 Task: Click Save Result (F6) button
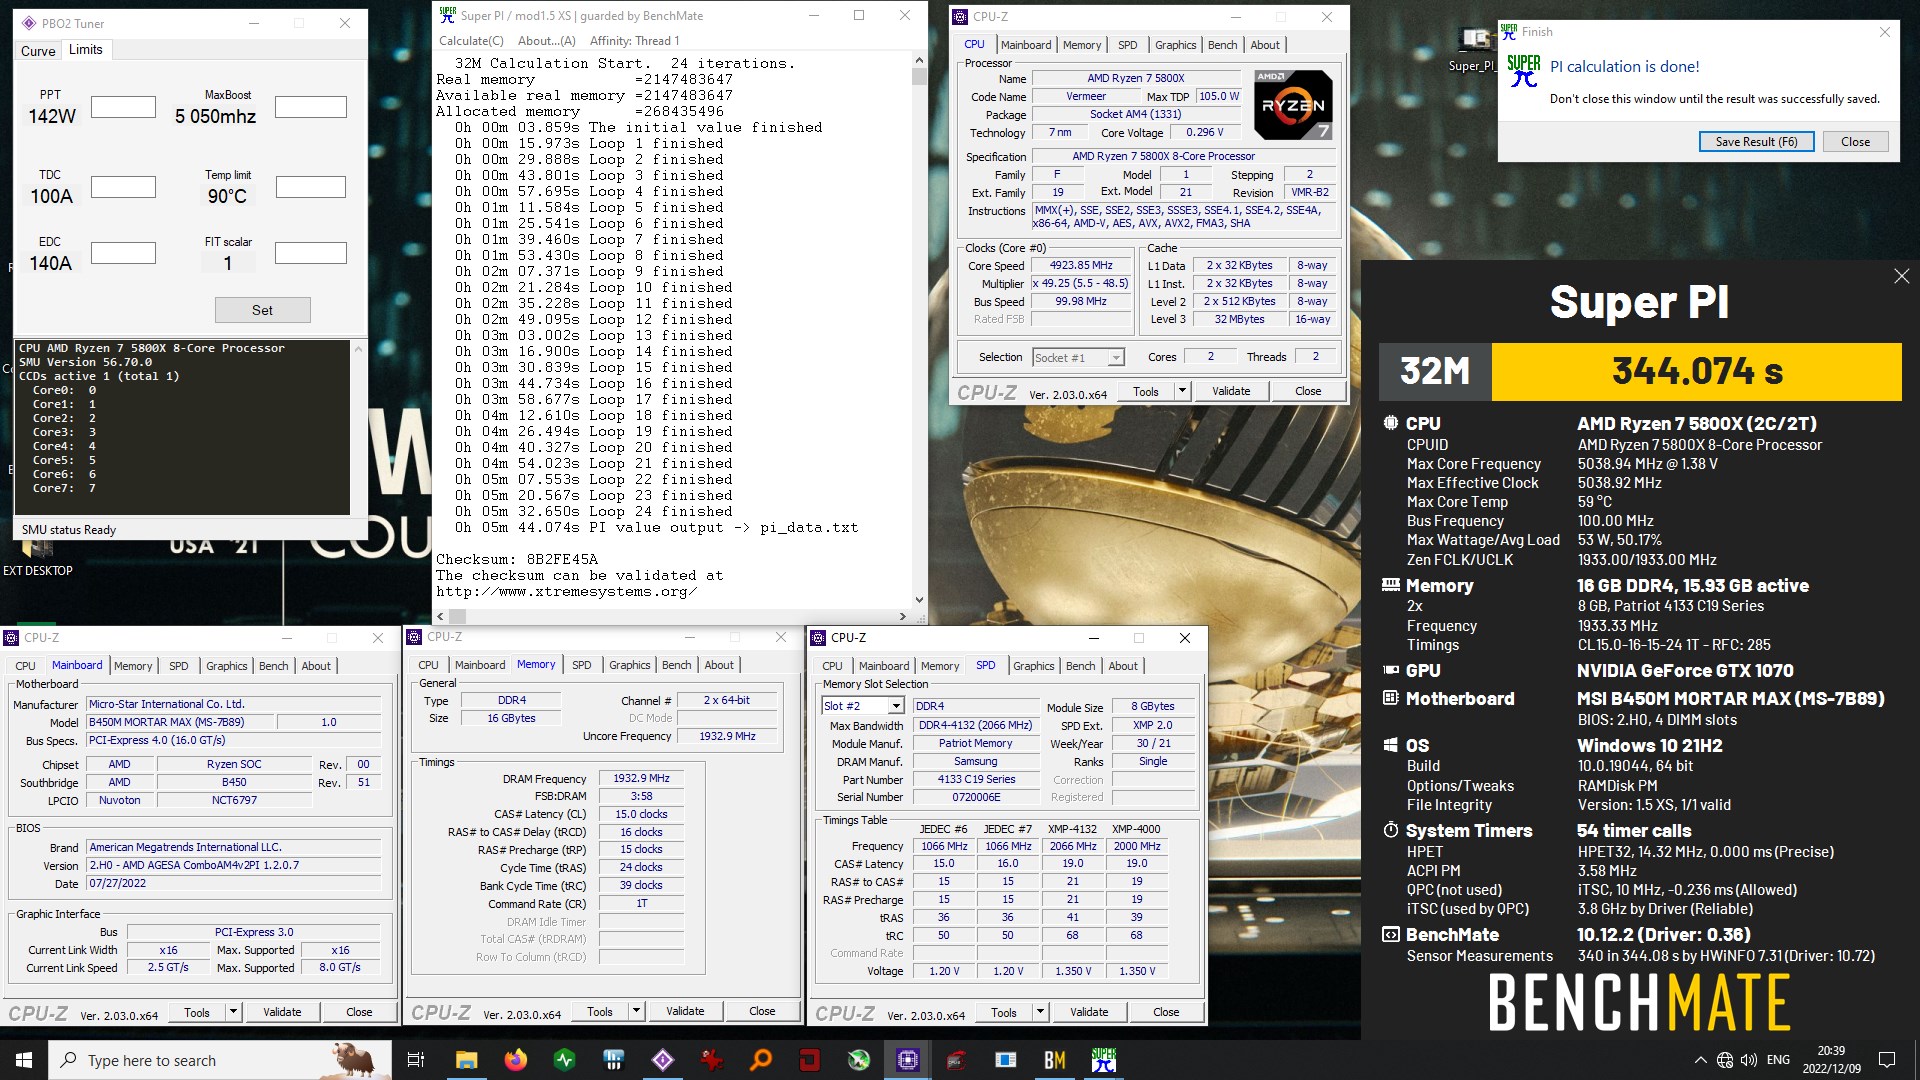pos(1756,142)
